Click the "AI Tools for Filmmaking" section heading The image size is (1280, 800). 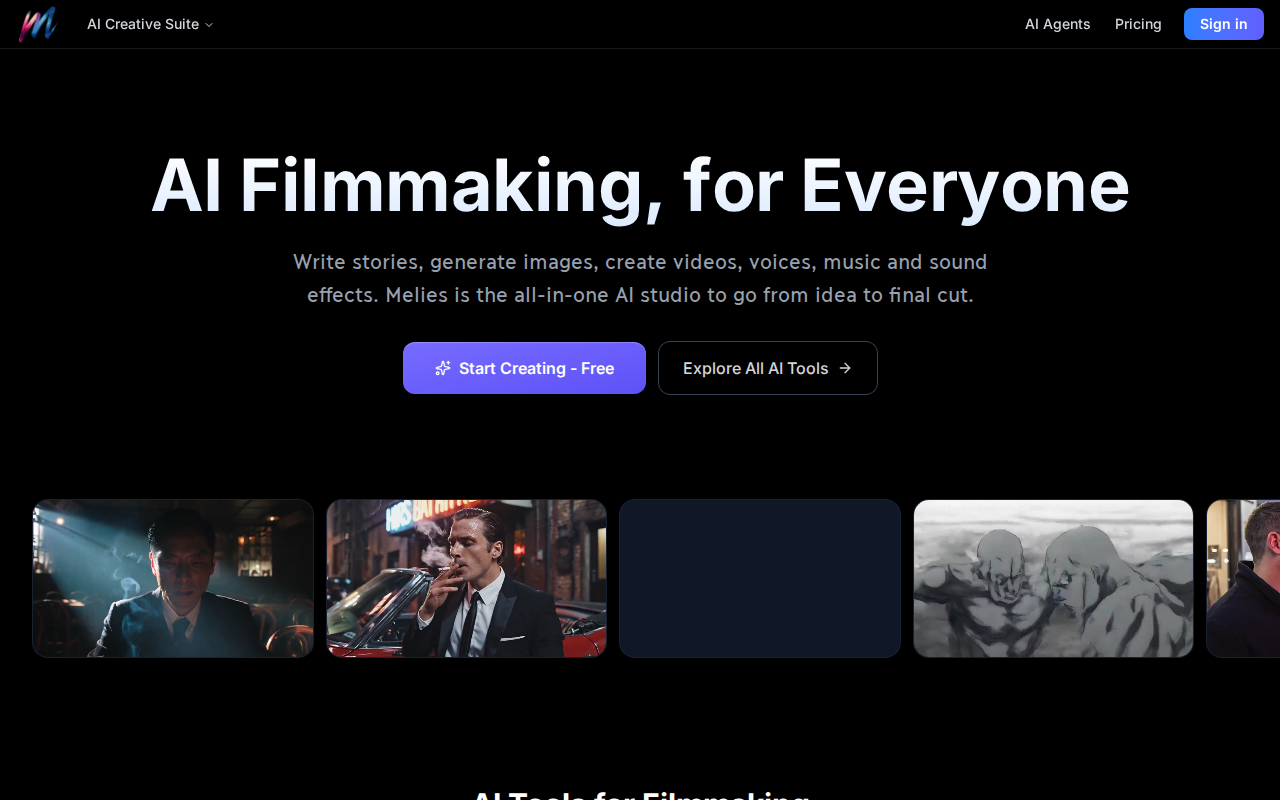(640, 794)
